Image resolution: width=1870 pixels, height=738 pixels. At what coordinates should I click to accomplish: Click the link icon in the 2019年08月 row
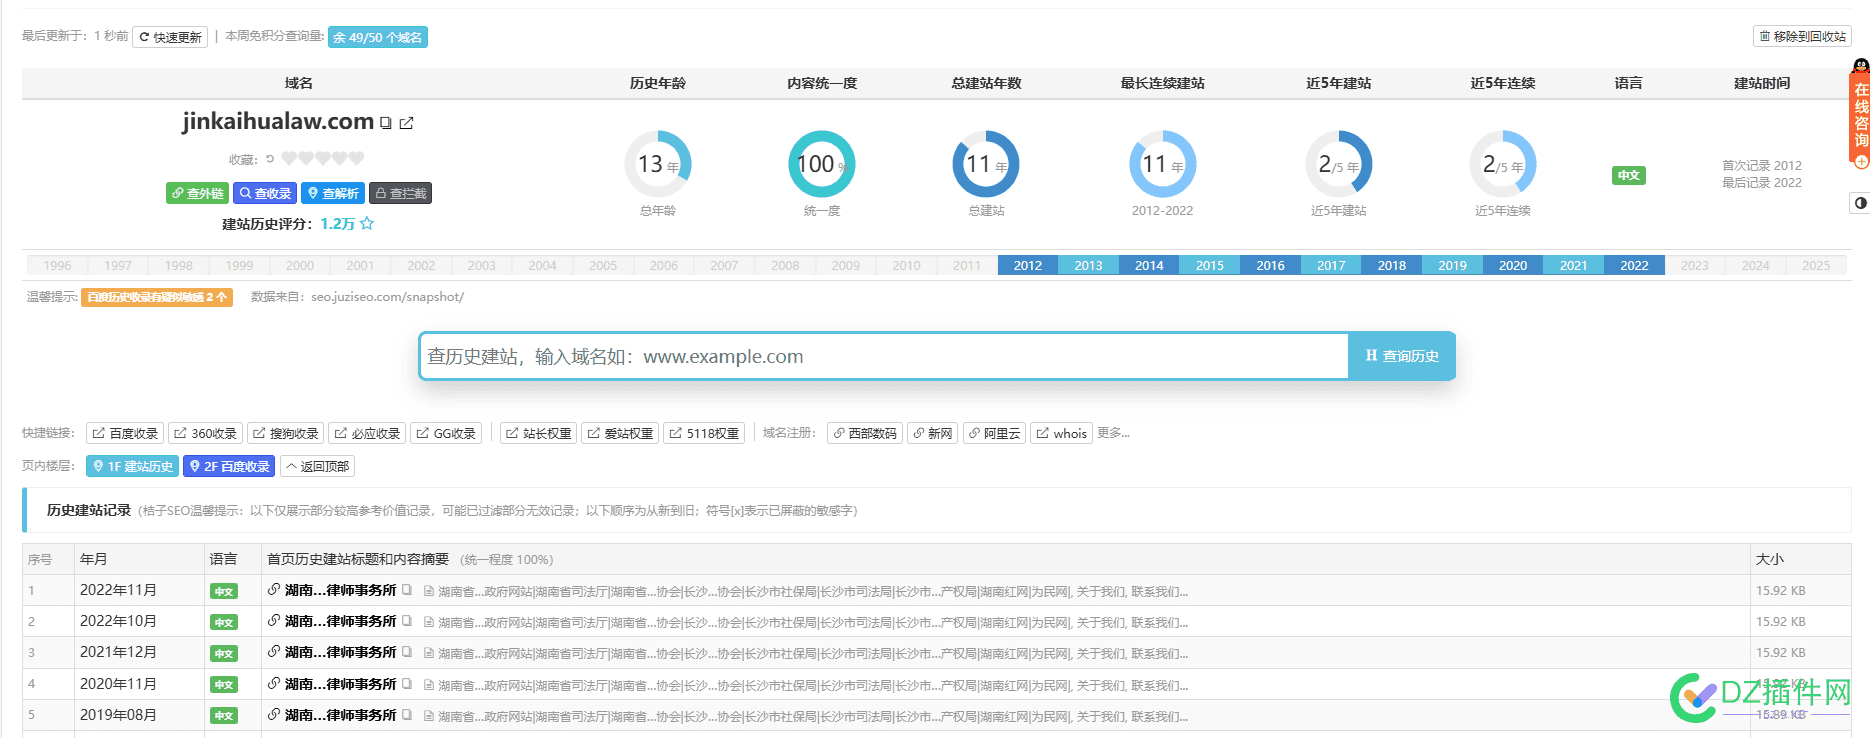[274, 715]
